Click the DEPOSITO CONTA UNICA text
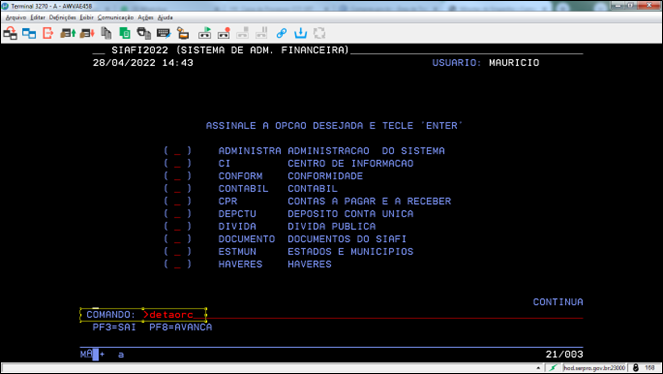The height and width of the screenshot is (374, 663). coord(351,214)
